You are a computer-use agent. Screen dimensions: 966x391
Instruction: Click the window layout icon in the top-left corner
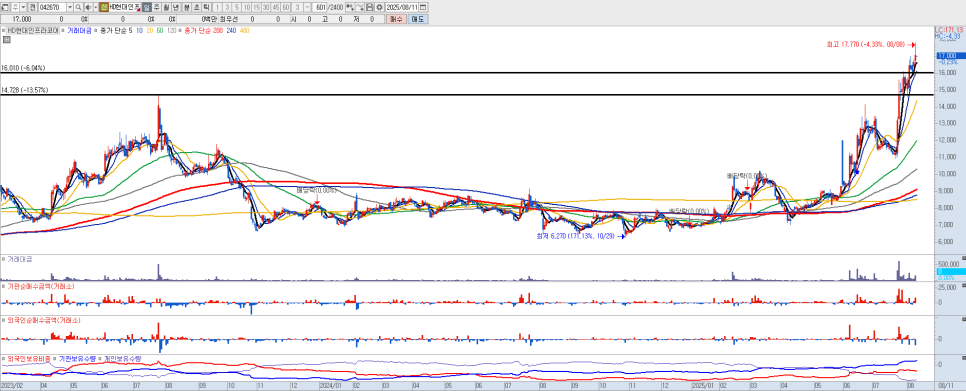click(x=5, y=7)
